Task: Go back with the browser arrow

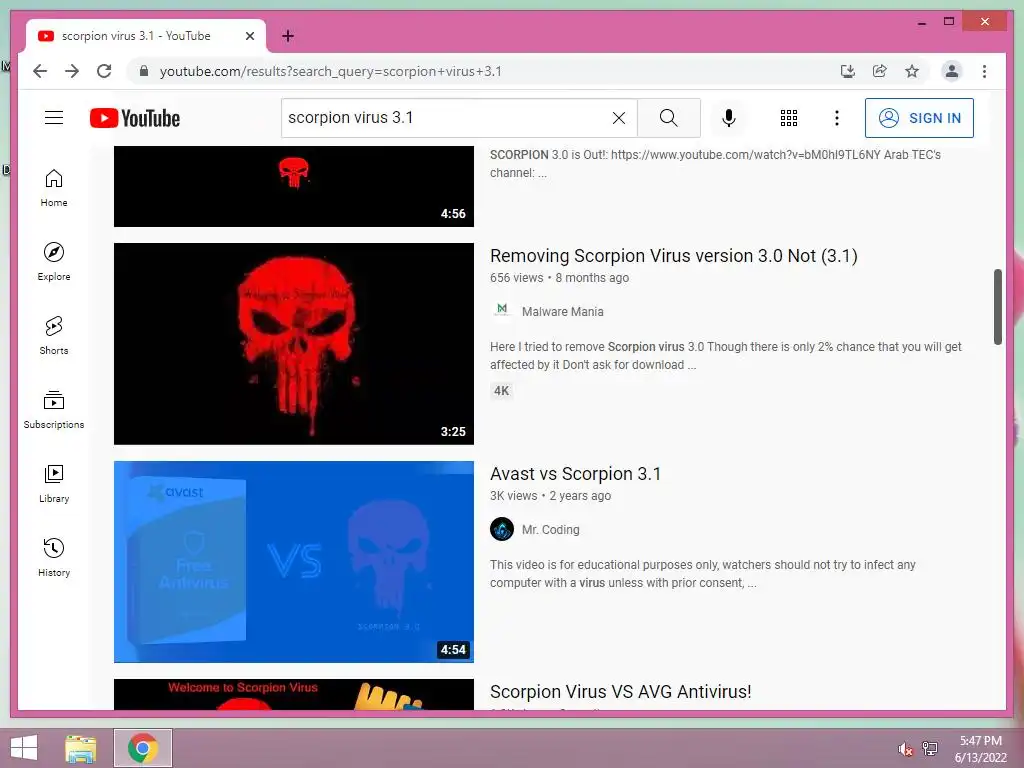Action: (40, 71)
